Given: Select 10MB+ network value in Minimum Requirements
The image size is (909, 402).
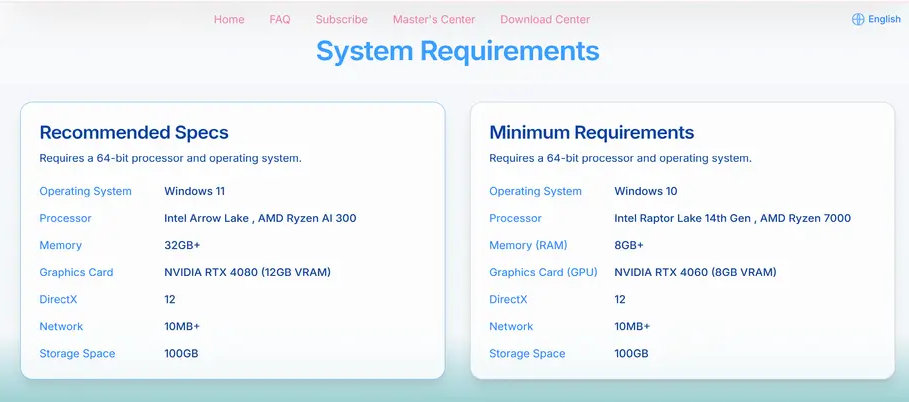Looking at the screenshot, I should point(632,327).
